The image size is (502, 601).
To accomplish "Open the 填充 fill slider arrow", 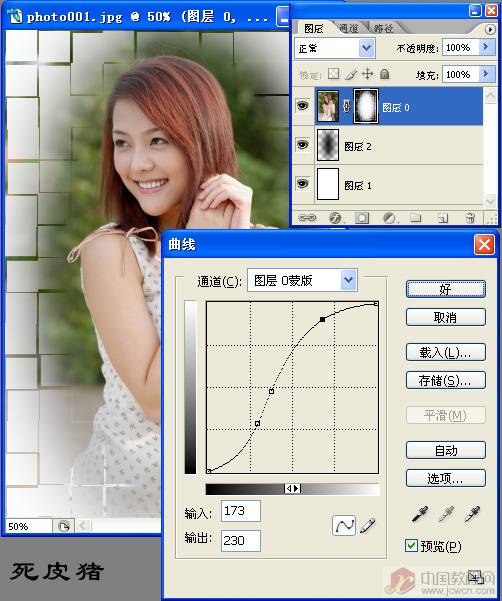I will [486, 74].
